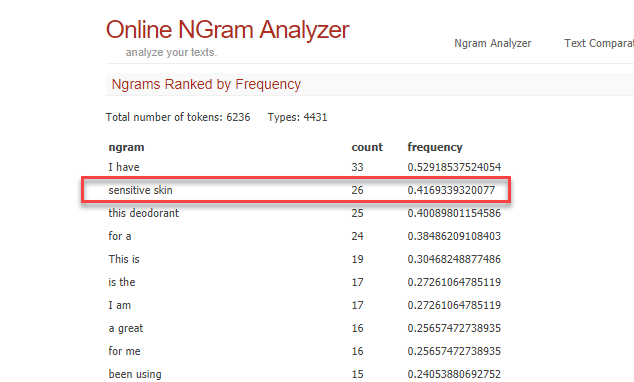Select the 'been using' ngram cell
Image resolution: width=634 pixels, height=382 pixels.
point(135,374)
